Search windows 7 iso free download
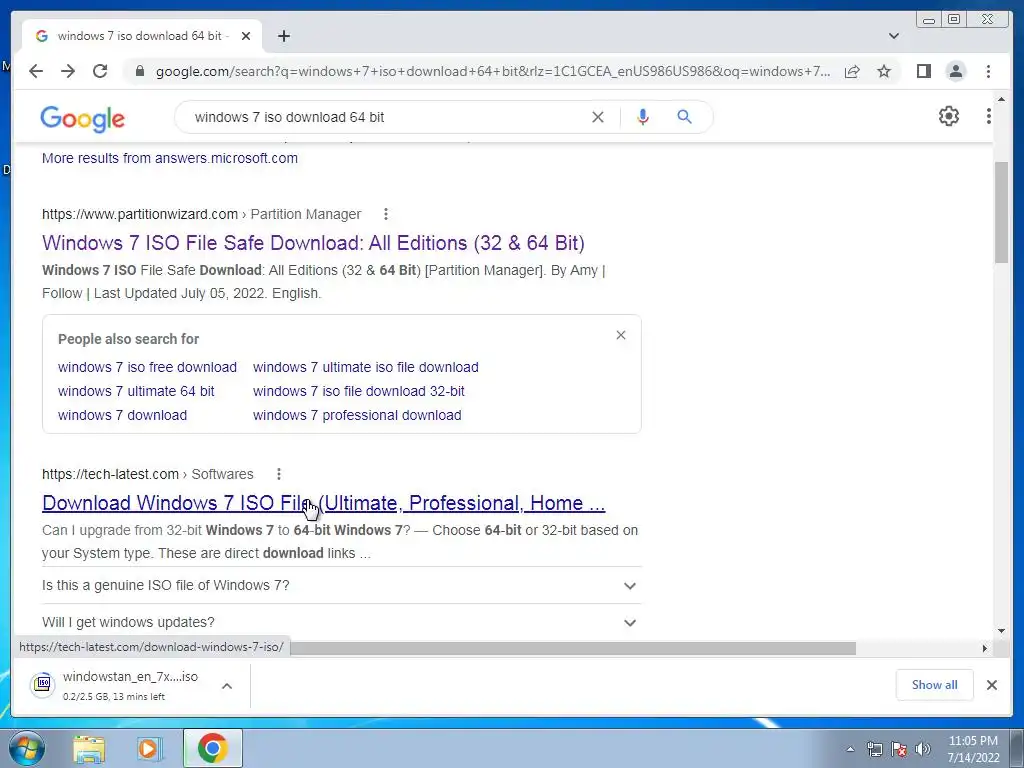The image size is (1024, 768). (147, 367)
